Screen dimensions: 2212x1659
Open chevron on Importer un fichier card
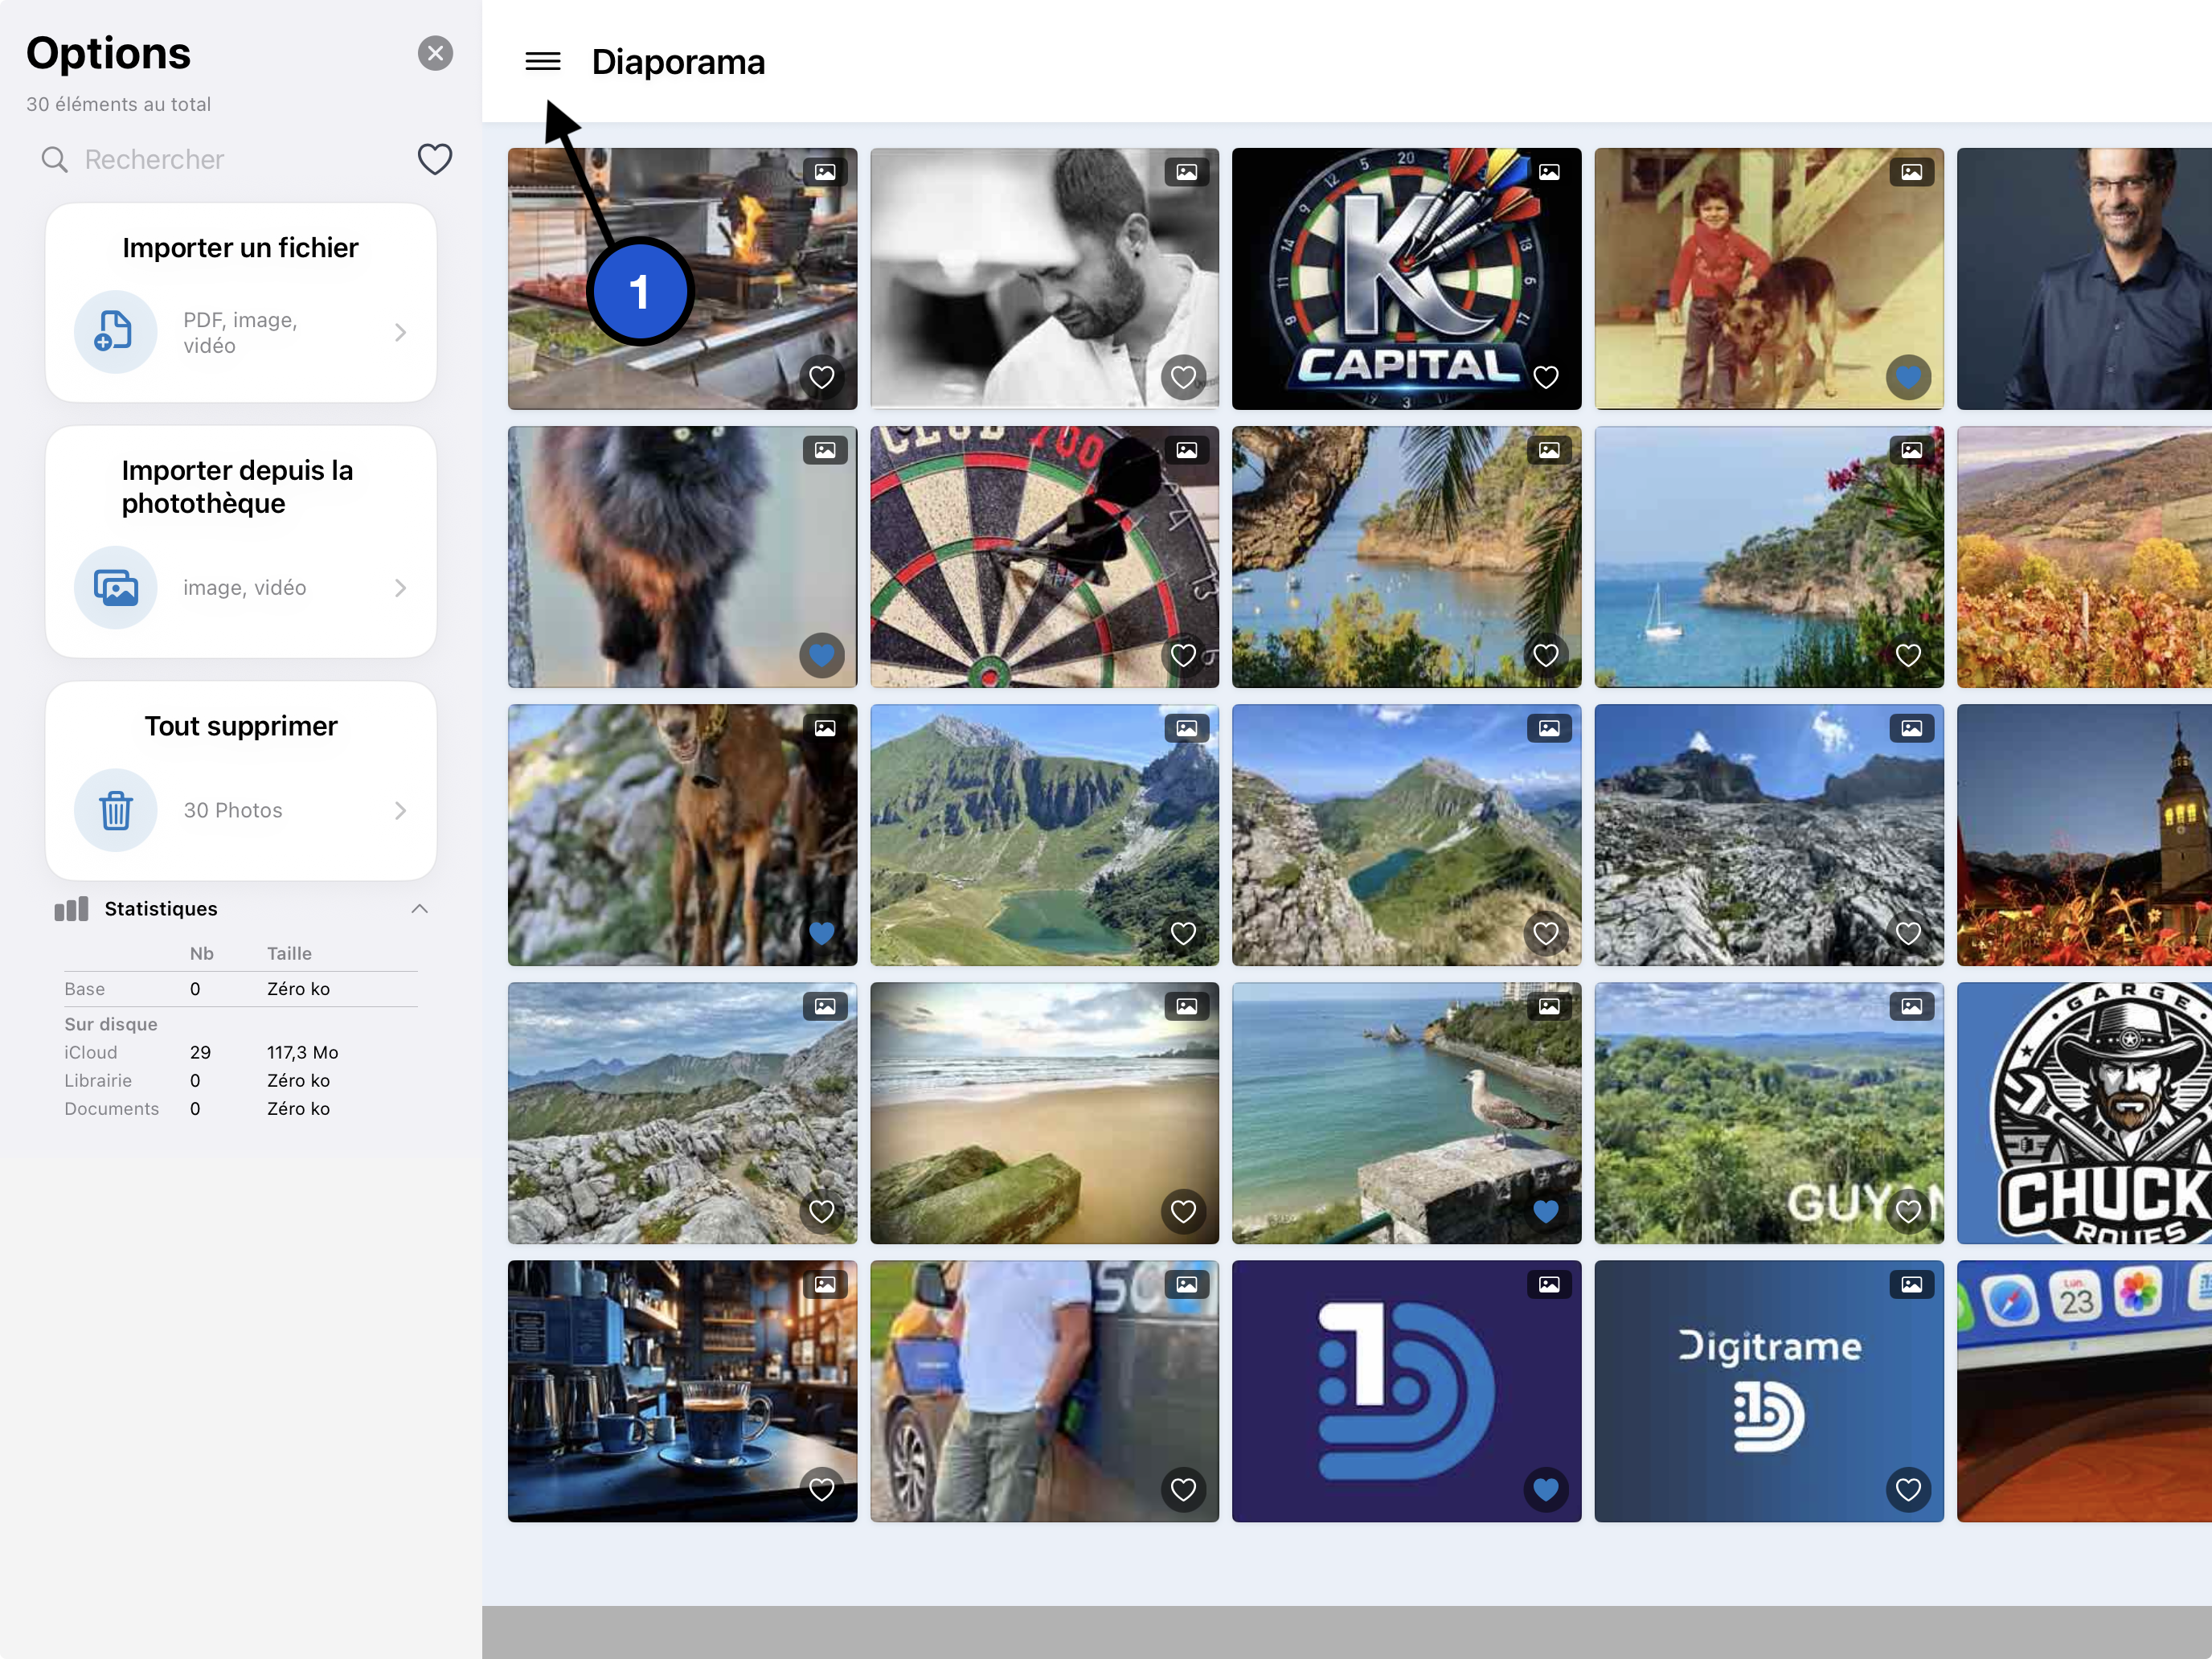coord(400,332)
